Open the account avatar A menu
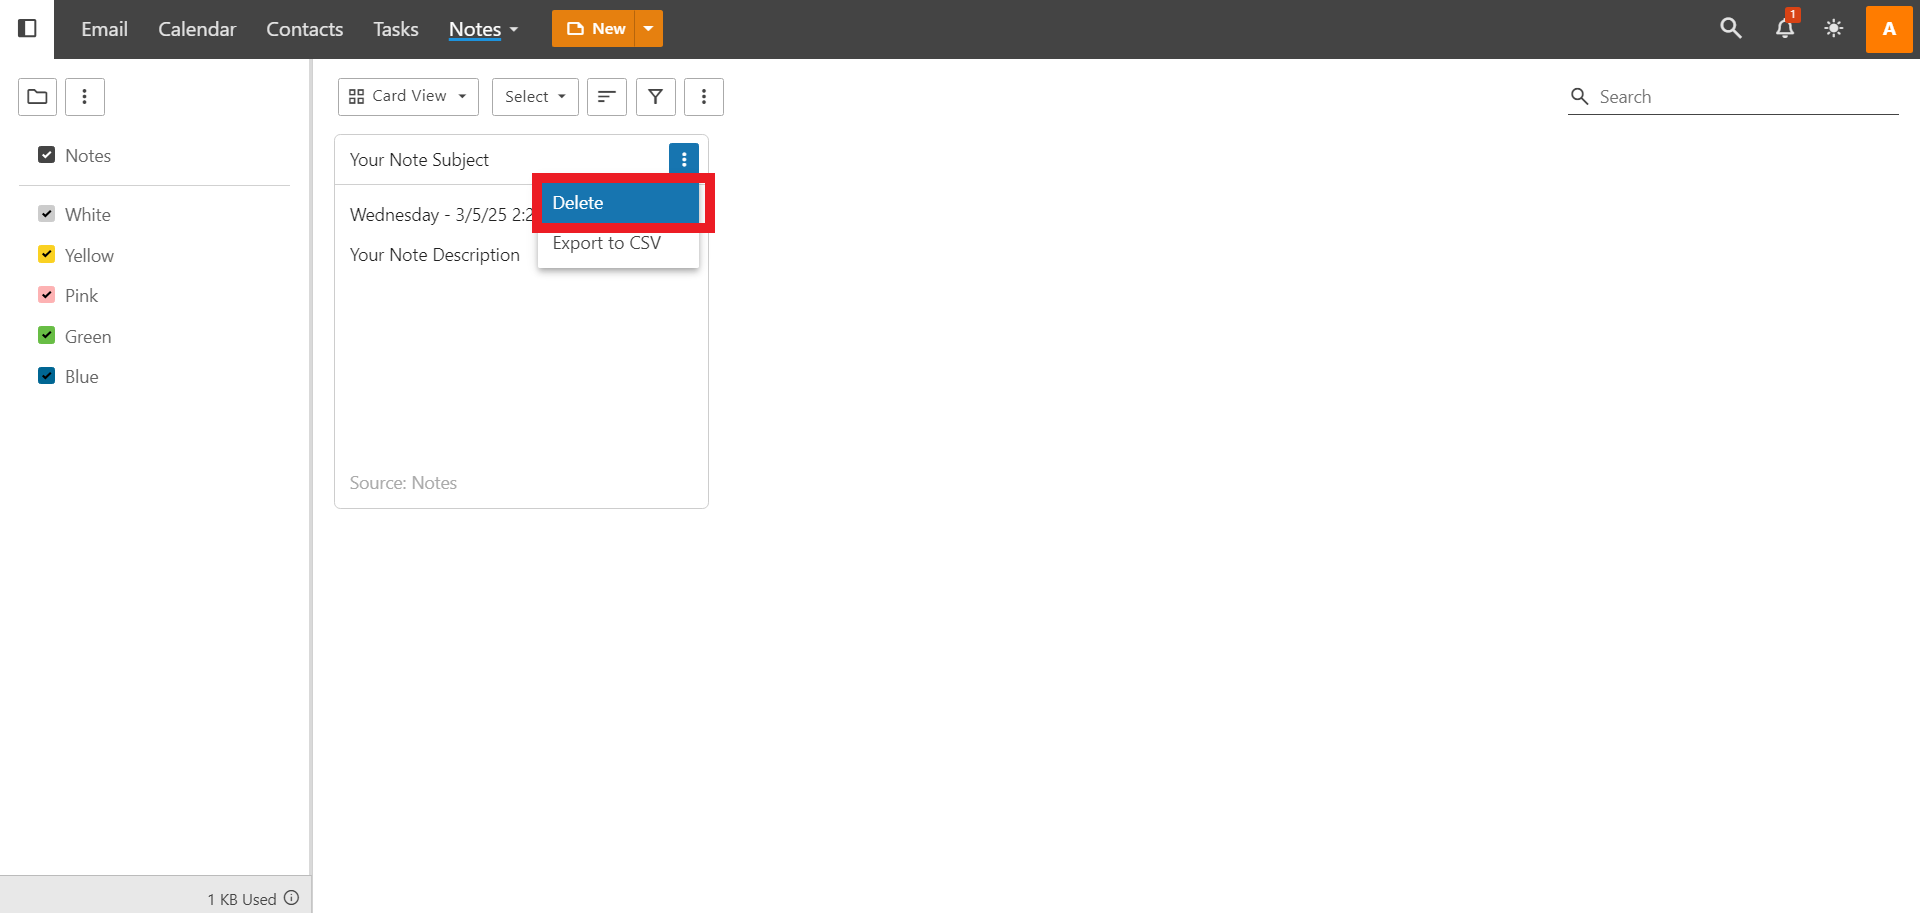1920x913 pixels. (x=1889, y=29)
